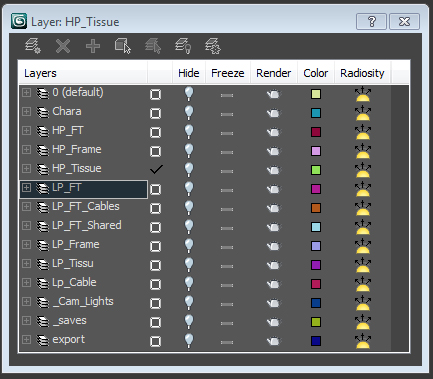Click Freeze/Unfreeze All Layers toolbar icon

(213, 46)
